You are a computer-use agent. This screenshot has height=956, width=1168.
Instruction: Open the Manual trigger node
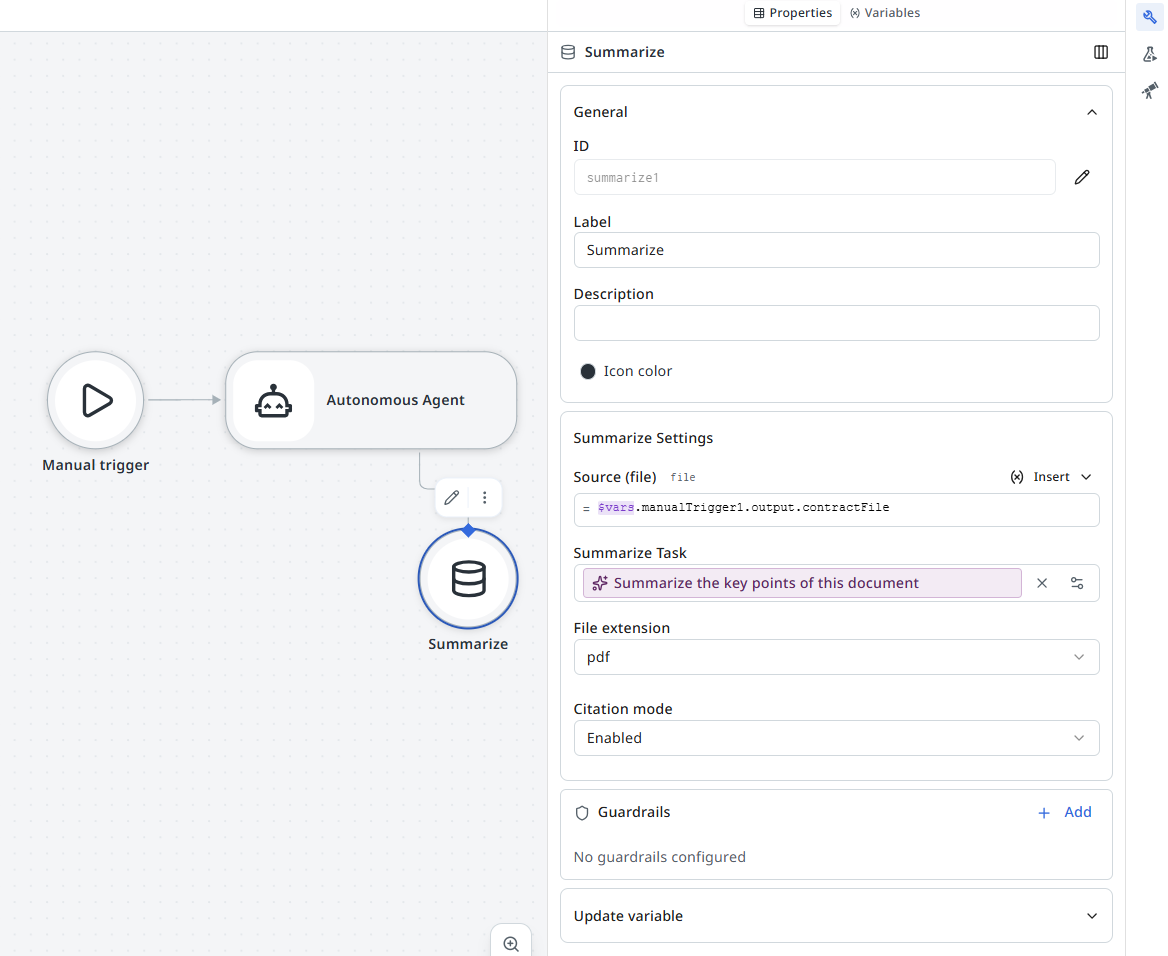coord(95,400)
